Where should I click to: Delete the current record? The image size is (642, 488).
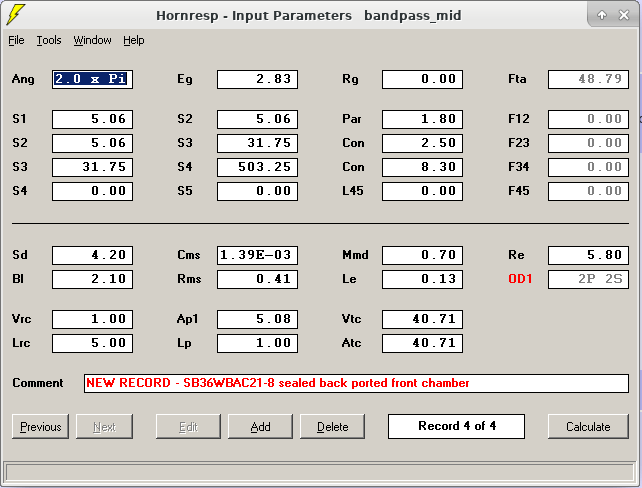[332, 427]
